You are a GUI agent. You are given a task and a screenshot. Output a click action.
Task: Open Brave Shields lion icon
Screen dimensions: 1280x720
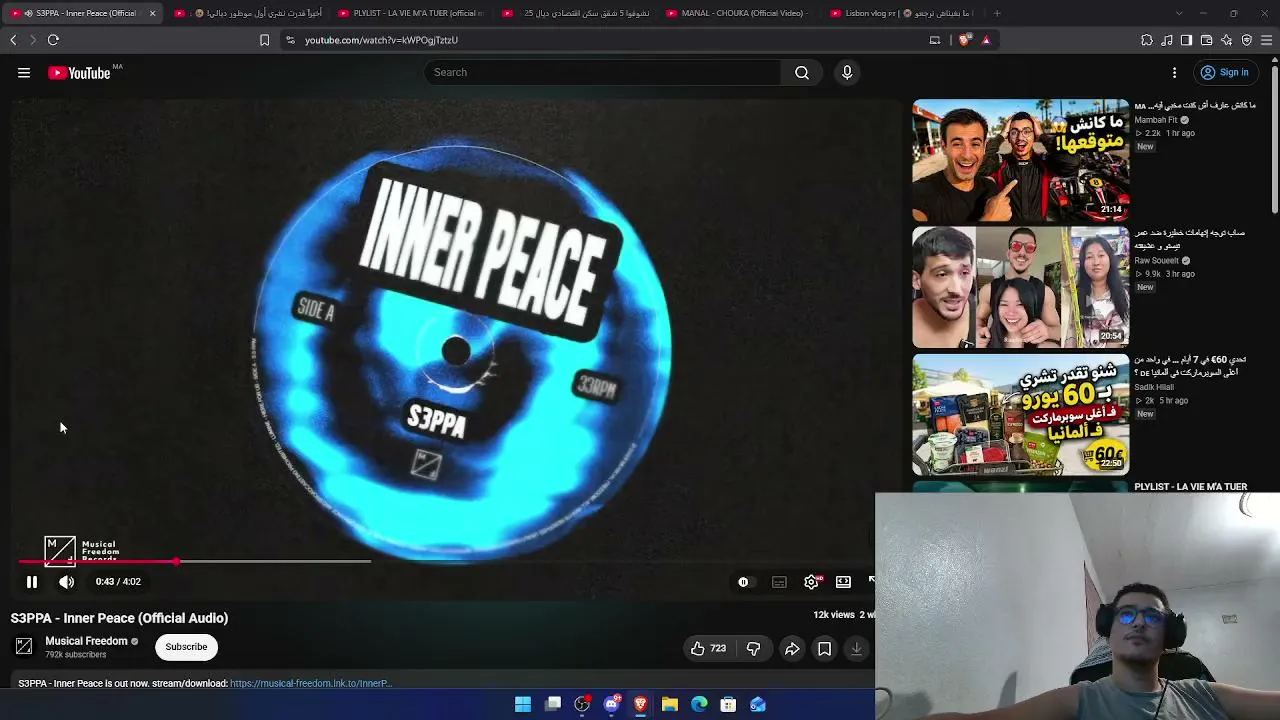(964, 40)
